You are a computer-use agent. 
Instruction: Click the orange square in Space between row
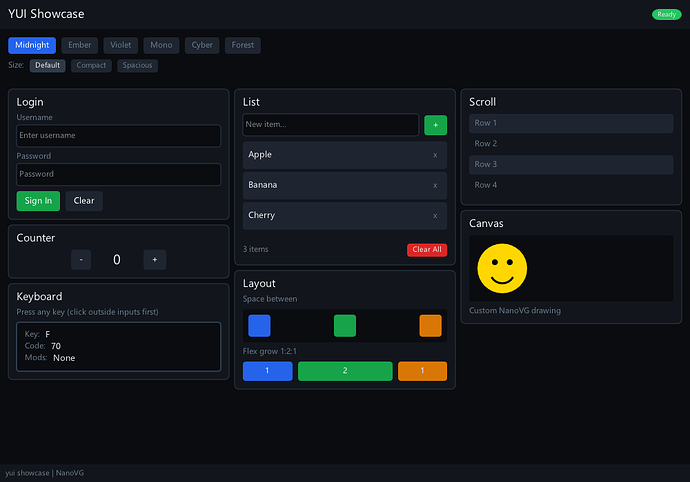tap(430, 326)
